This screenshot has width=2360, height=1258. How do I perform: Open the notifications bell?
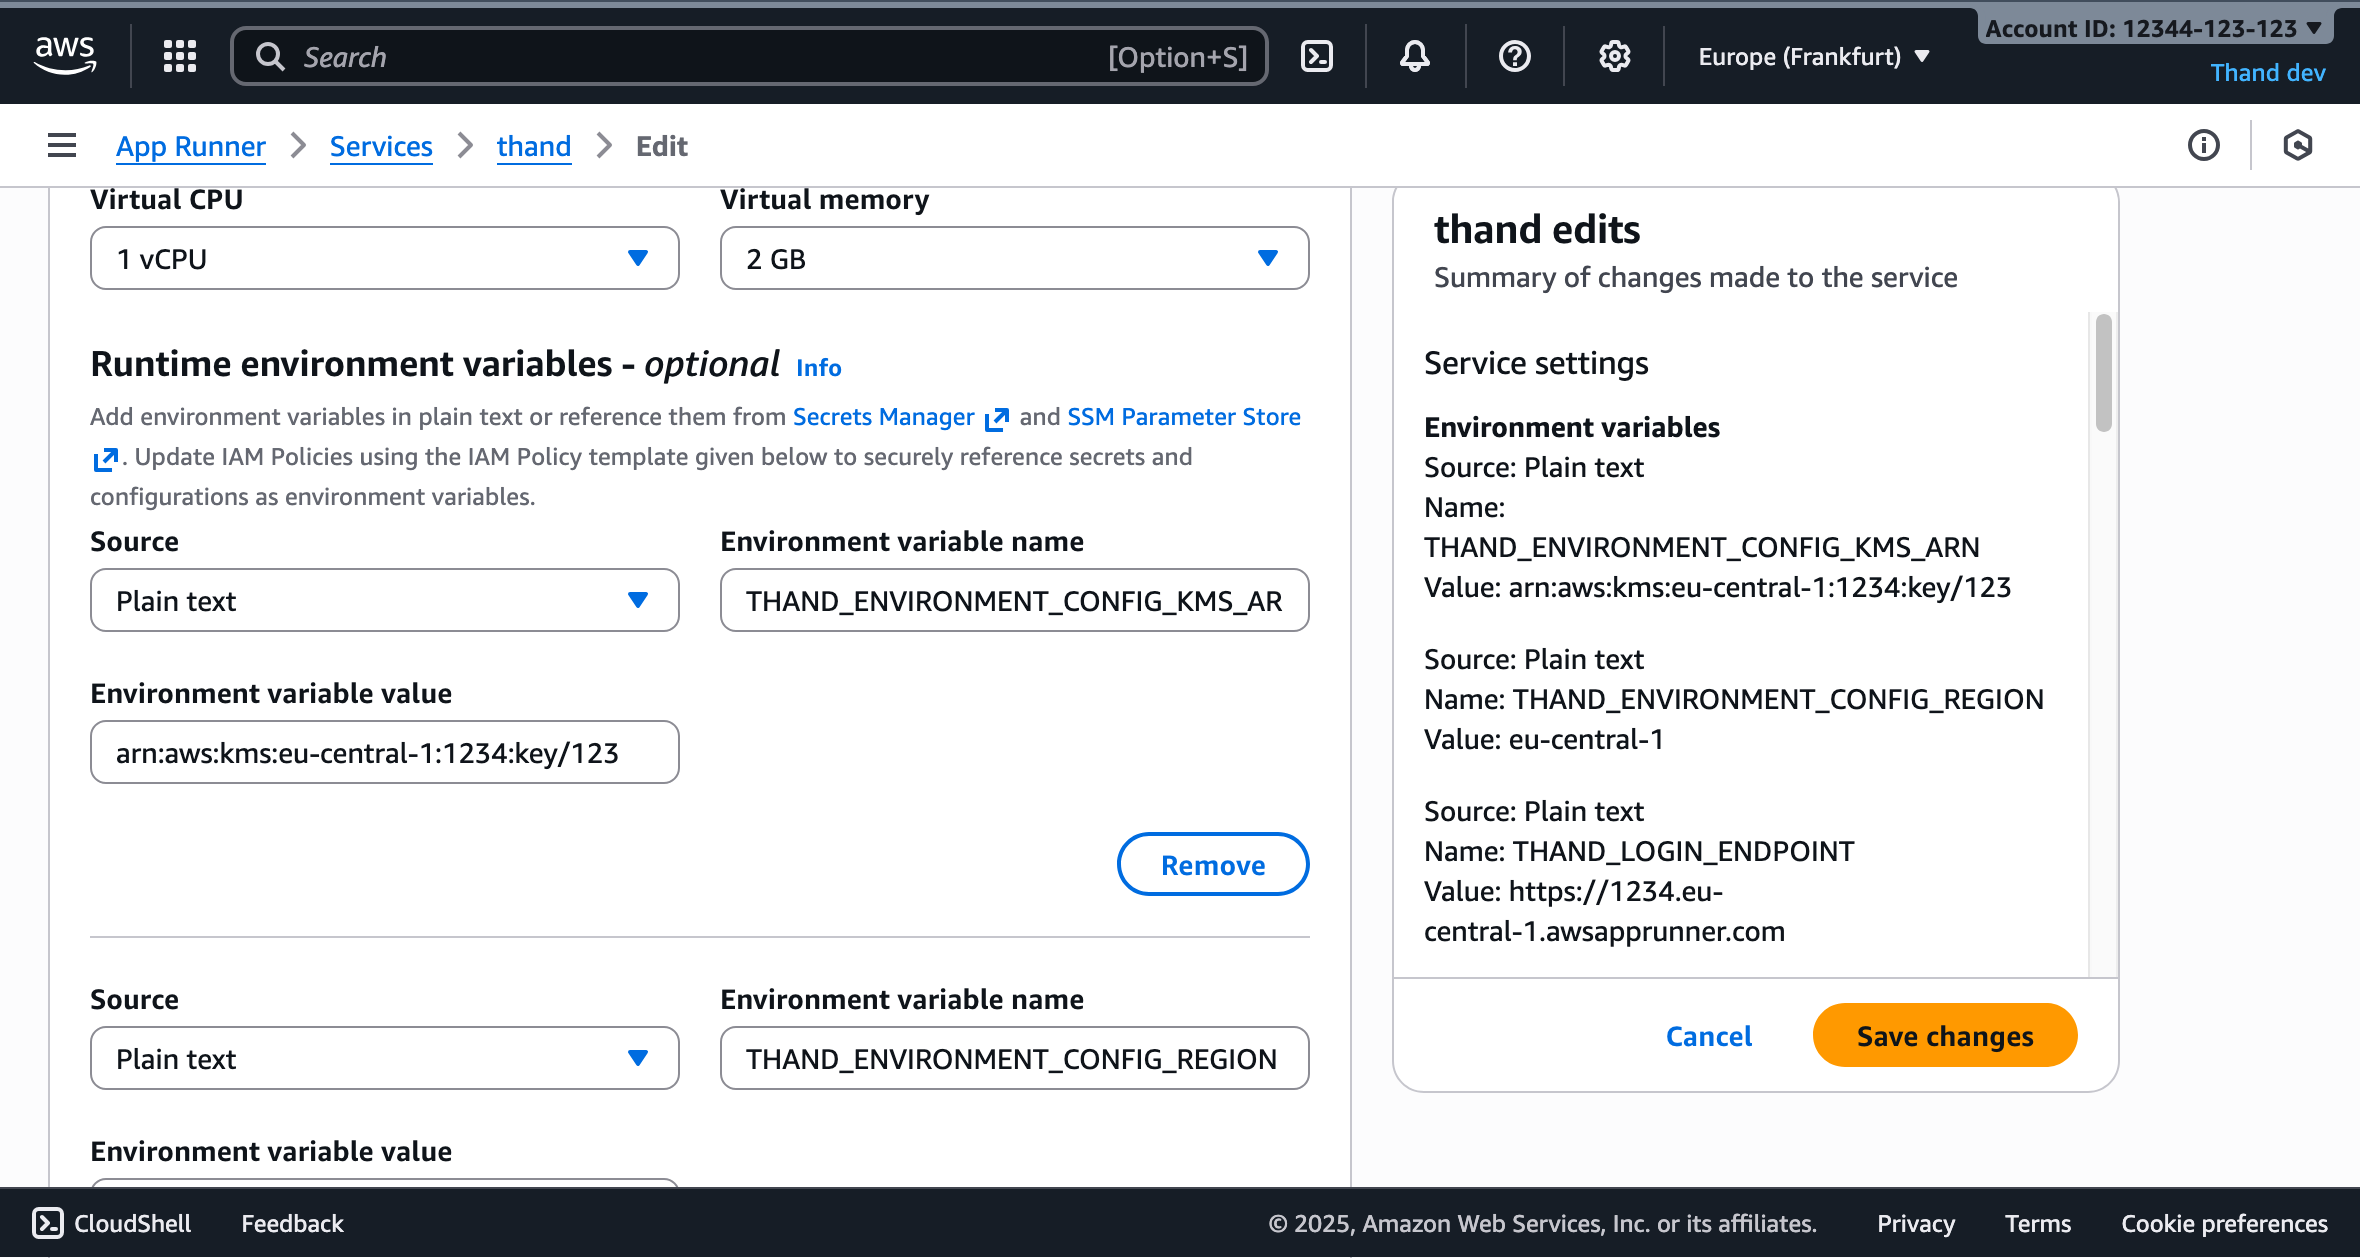point(1414,57)
